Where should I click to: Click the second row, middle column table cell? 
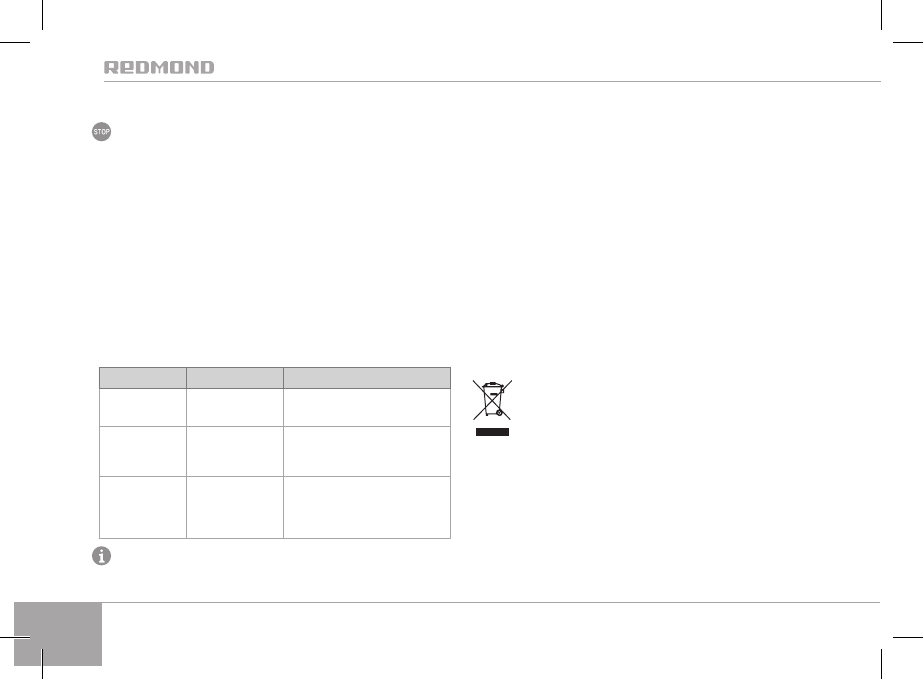[234, 450]
